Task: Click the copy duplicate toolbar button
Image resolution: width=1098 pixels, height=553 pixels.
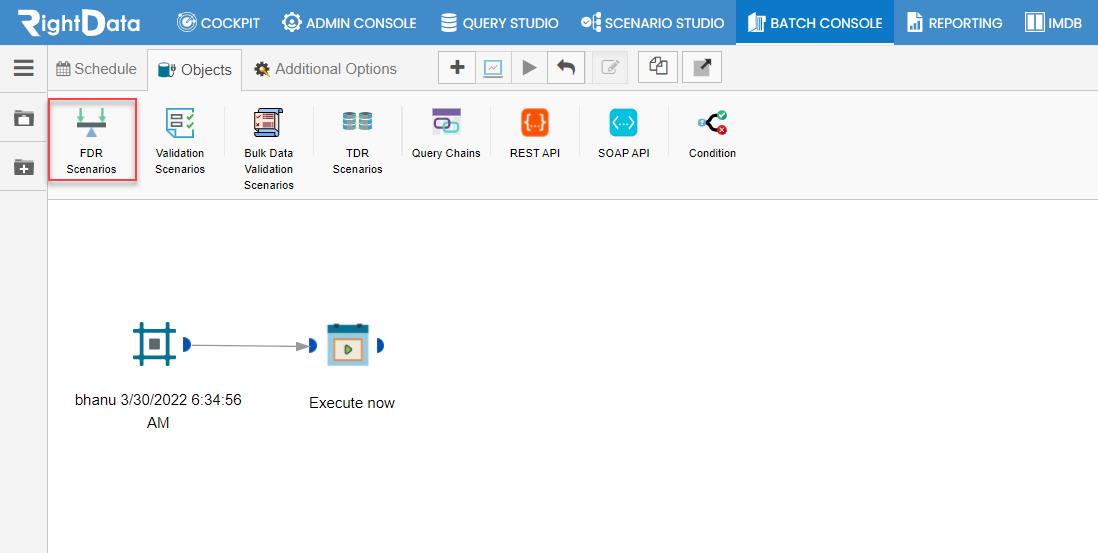Action: pos(658,67)
